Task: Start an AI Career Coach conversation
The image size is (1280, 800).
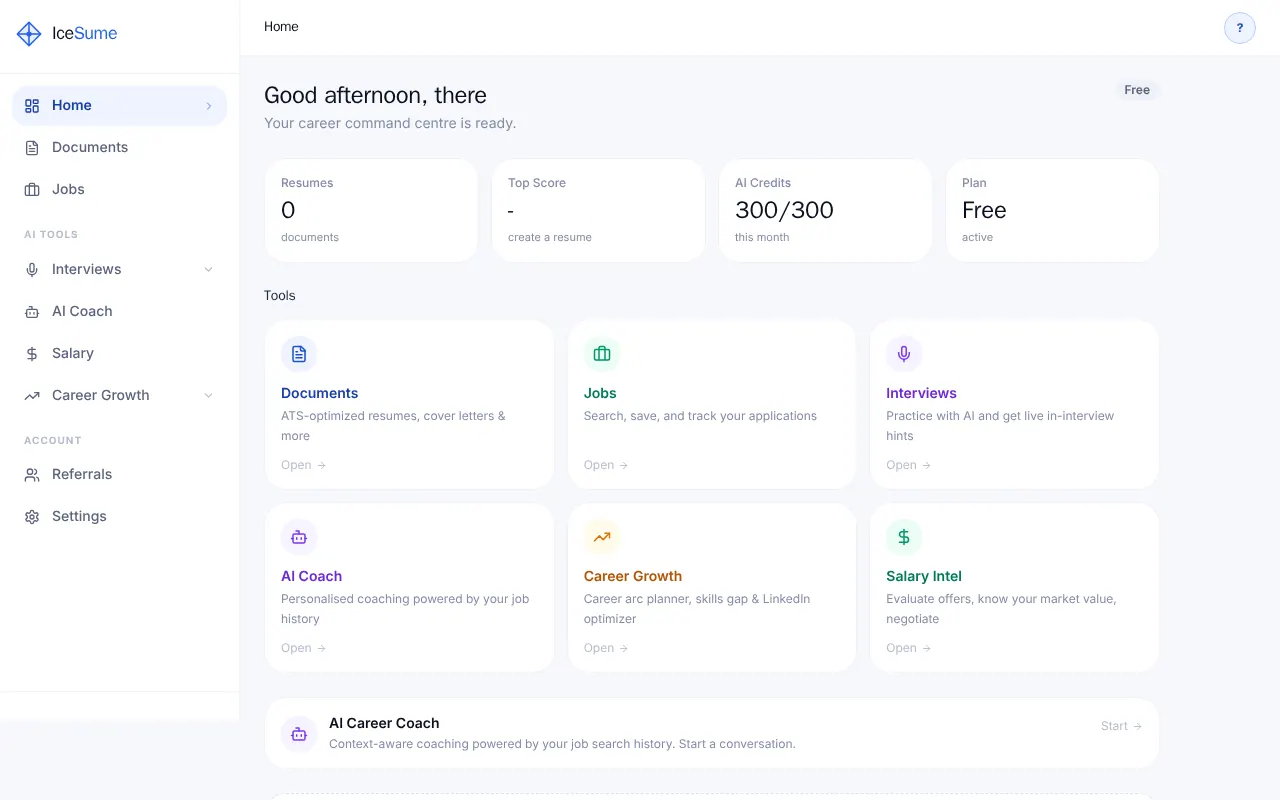Action: pos(1121,726)
